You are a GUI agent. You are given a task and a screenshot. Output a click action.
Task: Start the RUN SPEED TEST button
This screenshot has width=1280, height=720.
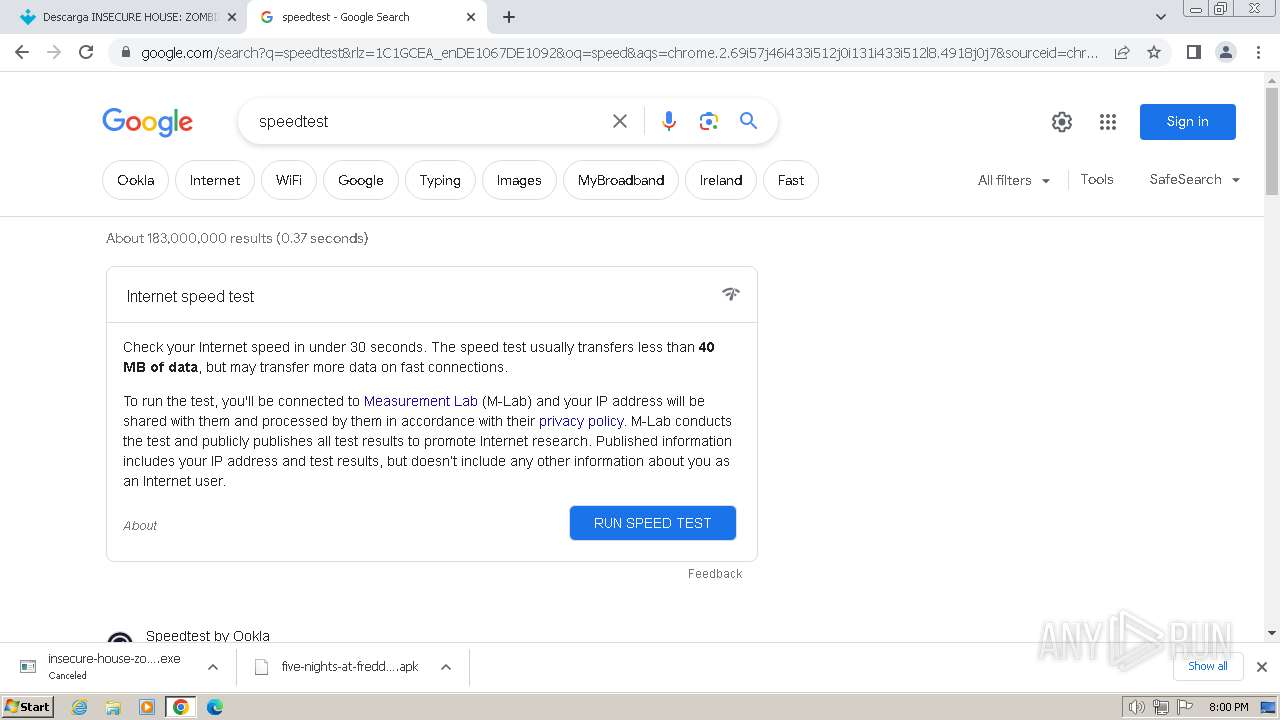(x=653, y=523)
